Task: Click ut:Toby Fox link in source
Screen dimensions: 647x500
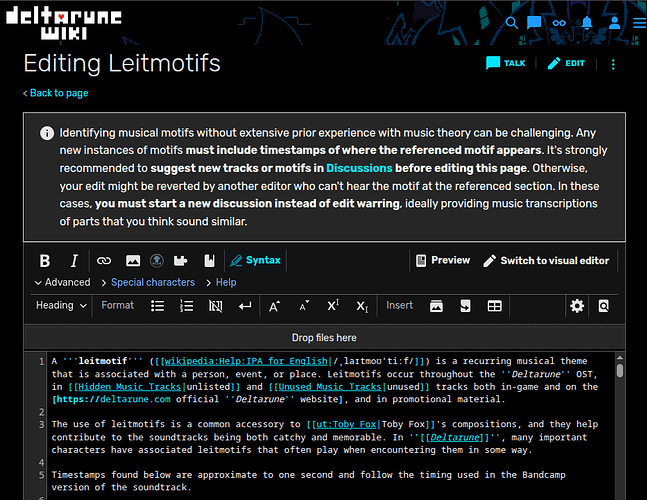Action: point(346,424)
